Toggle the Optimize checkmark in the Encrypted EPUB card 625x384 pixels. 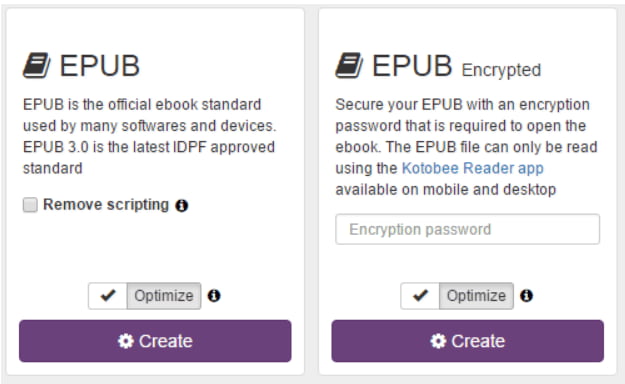point(420,296)
